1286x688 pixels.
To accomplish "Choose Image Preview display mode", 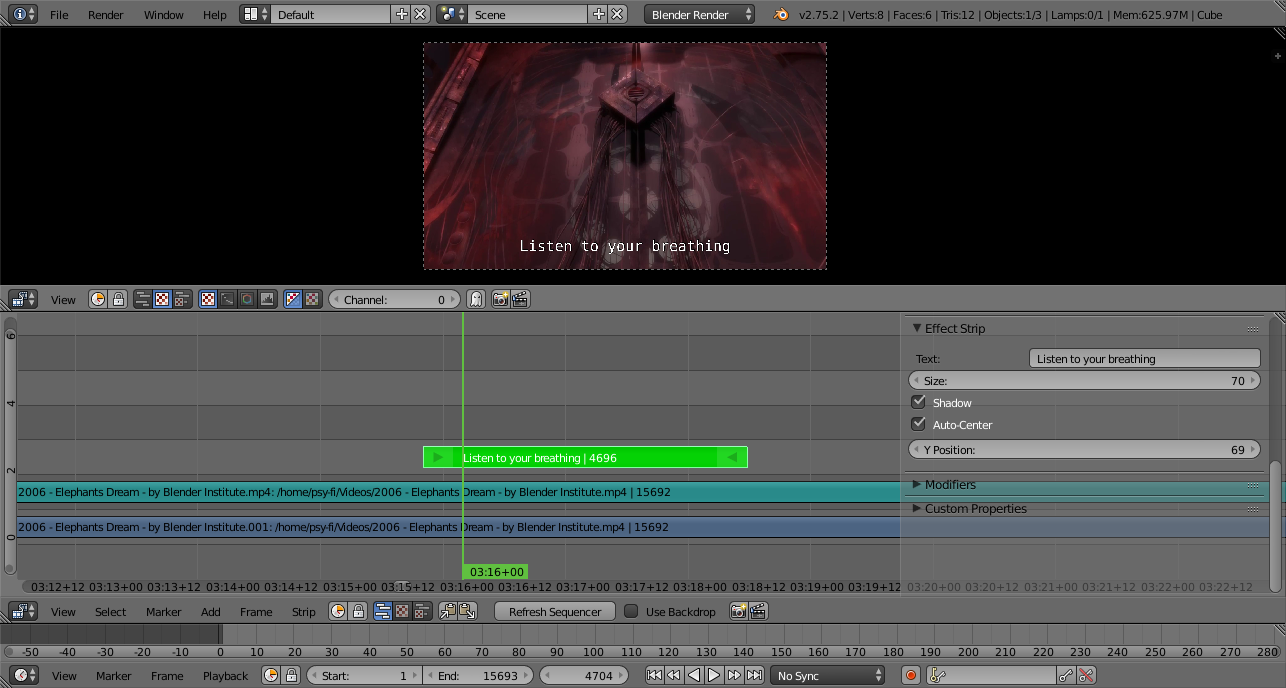I will click(208, 299).
